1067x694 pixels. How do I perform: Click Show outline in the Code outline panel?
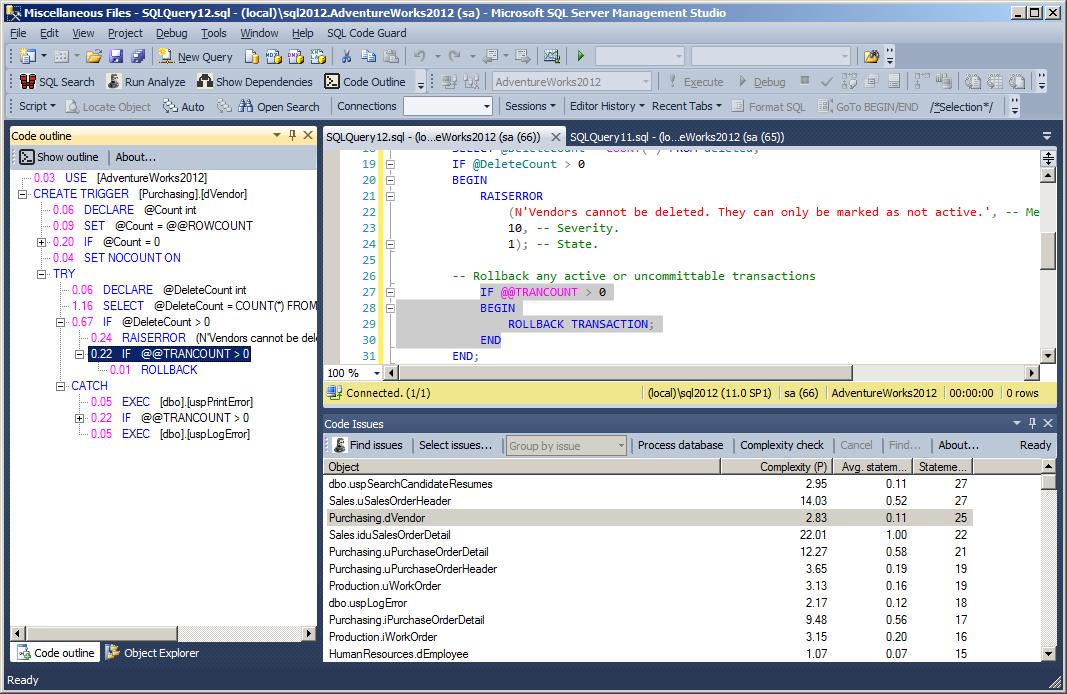tap(59, 157)
